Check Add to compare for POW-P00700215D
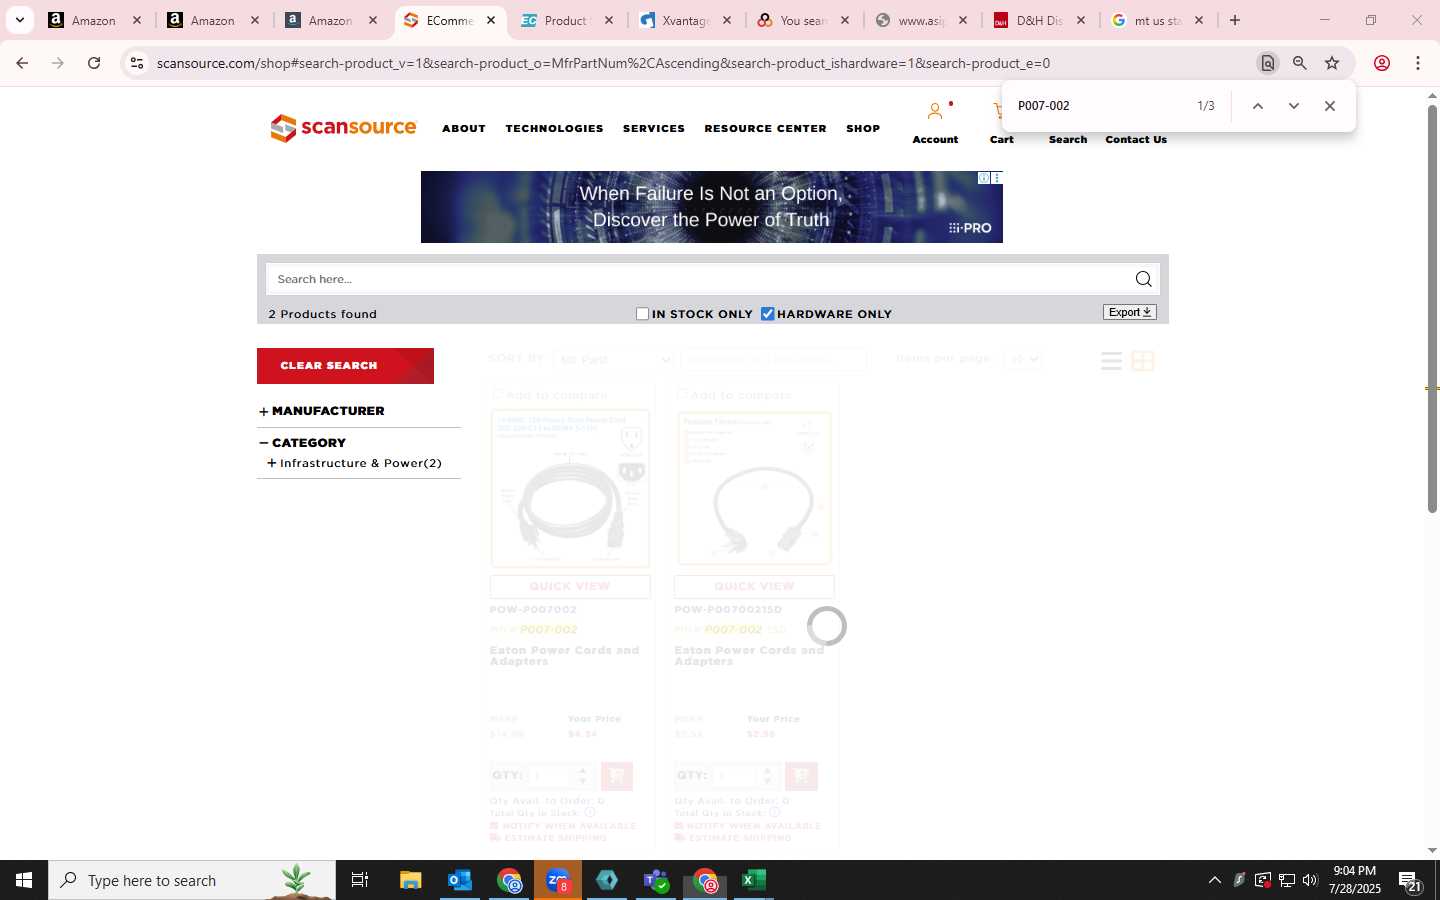Screen dimensions: 1440x900 point(682,395)
